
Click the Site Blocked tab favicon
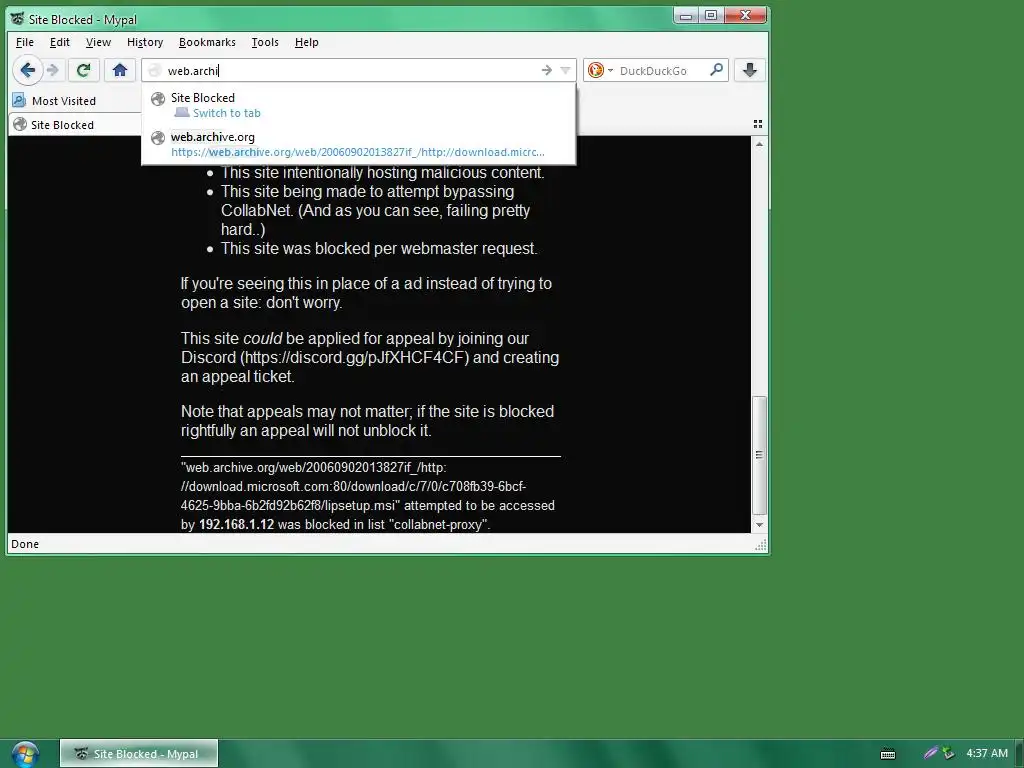20,125
